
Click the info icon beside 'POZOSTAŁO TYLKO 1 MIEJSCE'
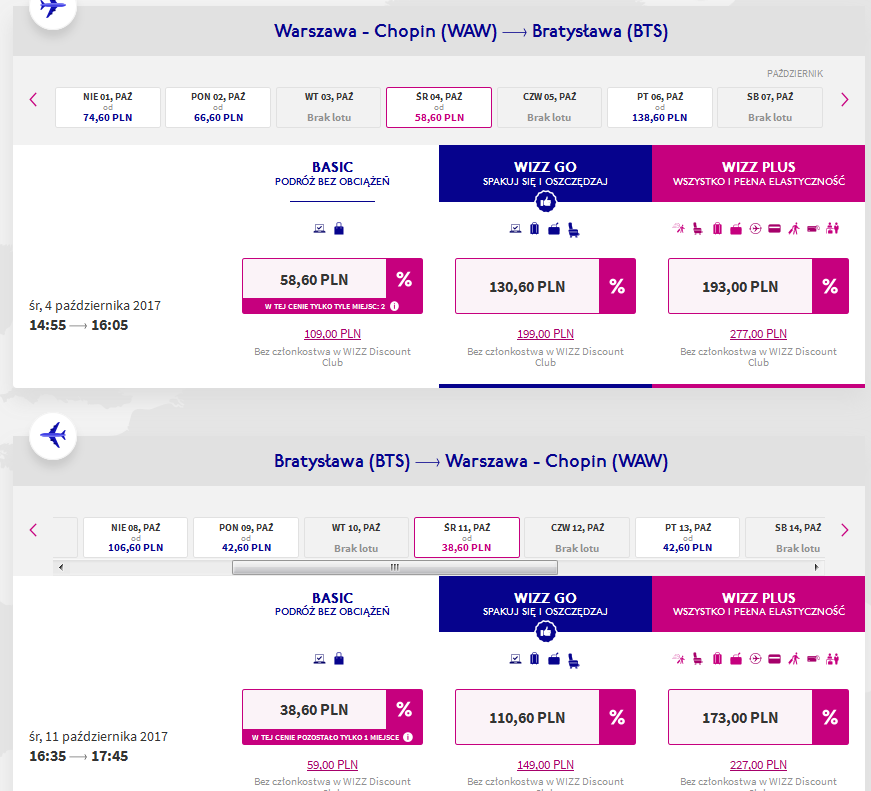408,737
